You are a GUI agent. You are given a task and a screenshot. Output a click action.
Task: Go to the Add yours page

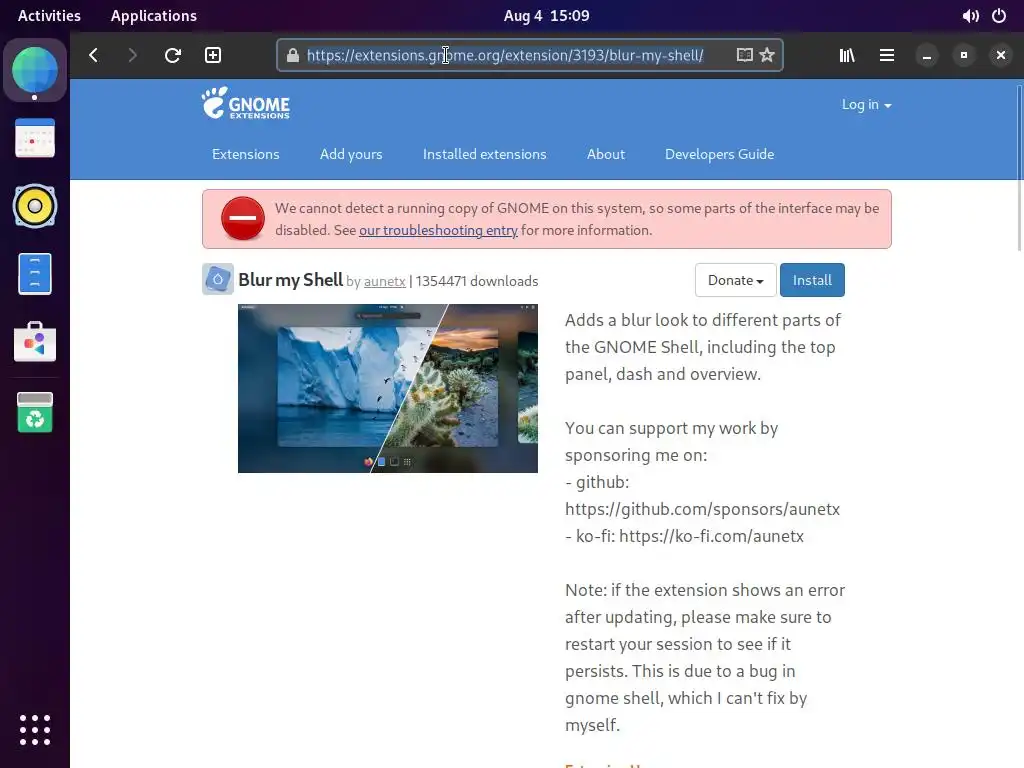(x=351, y=154)
